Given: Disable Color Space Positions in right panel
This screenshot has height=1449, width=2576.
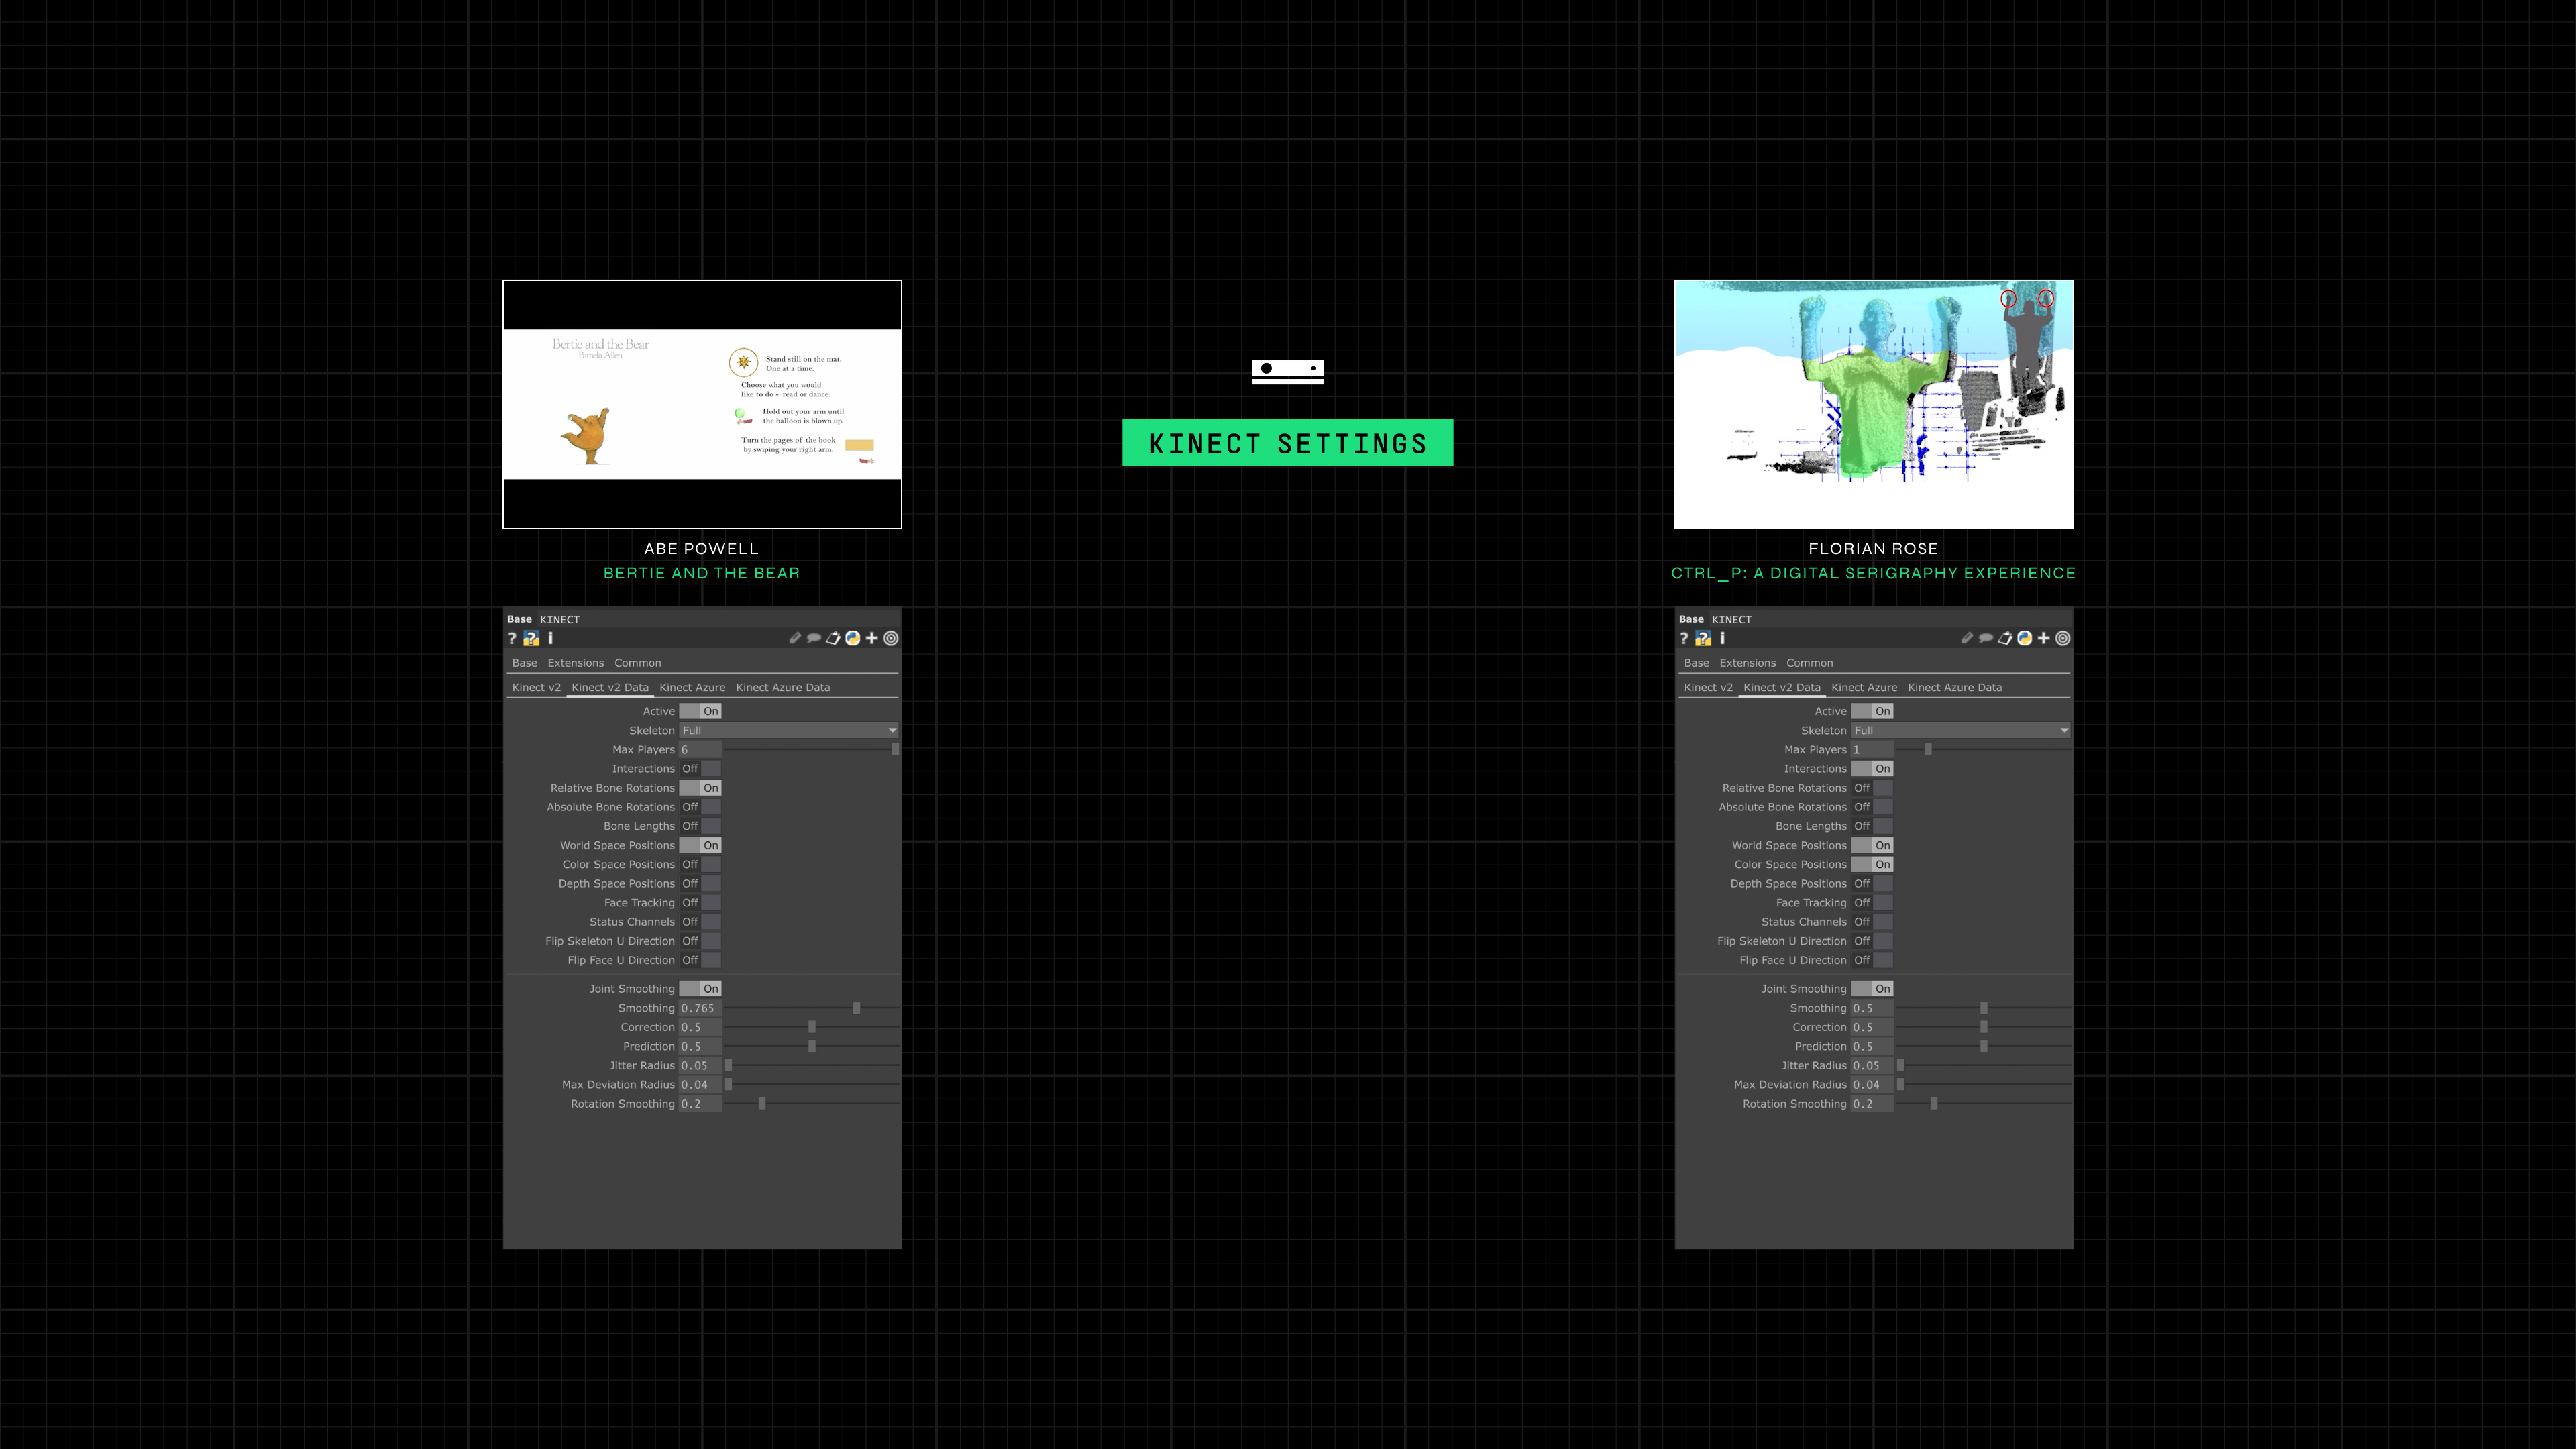Looking at the screenshot, I should click(x=1872, y=865).
